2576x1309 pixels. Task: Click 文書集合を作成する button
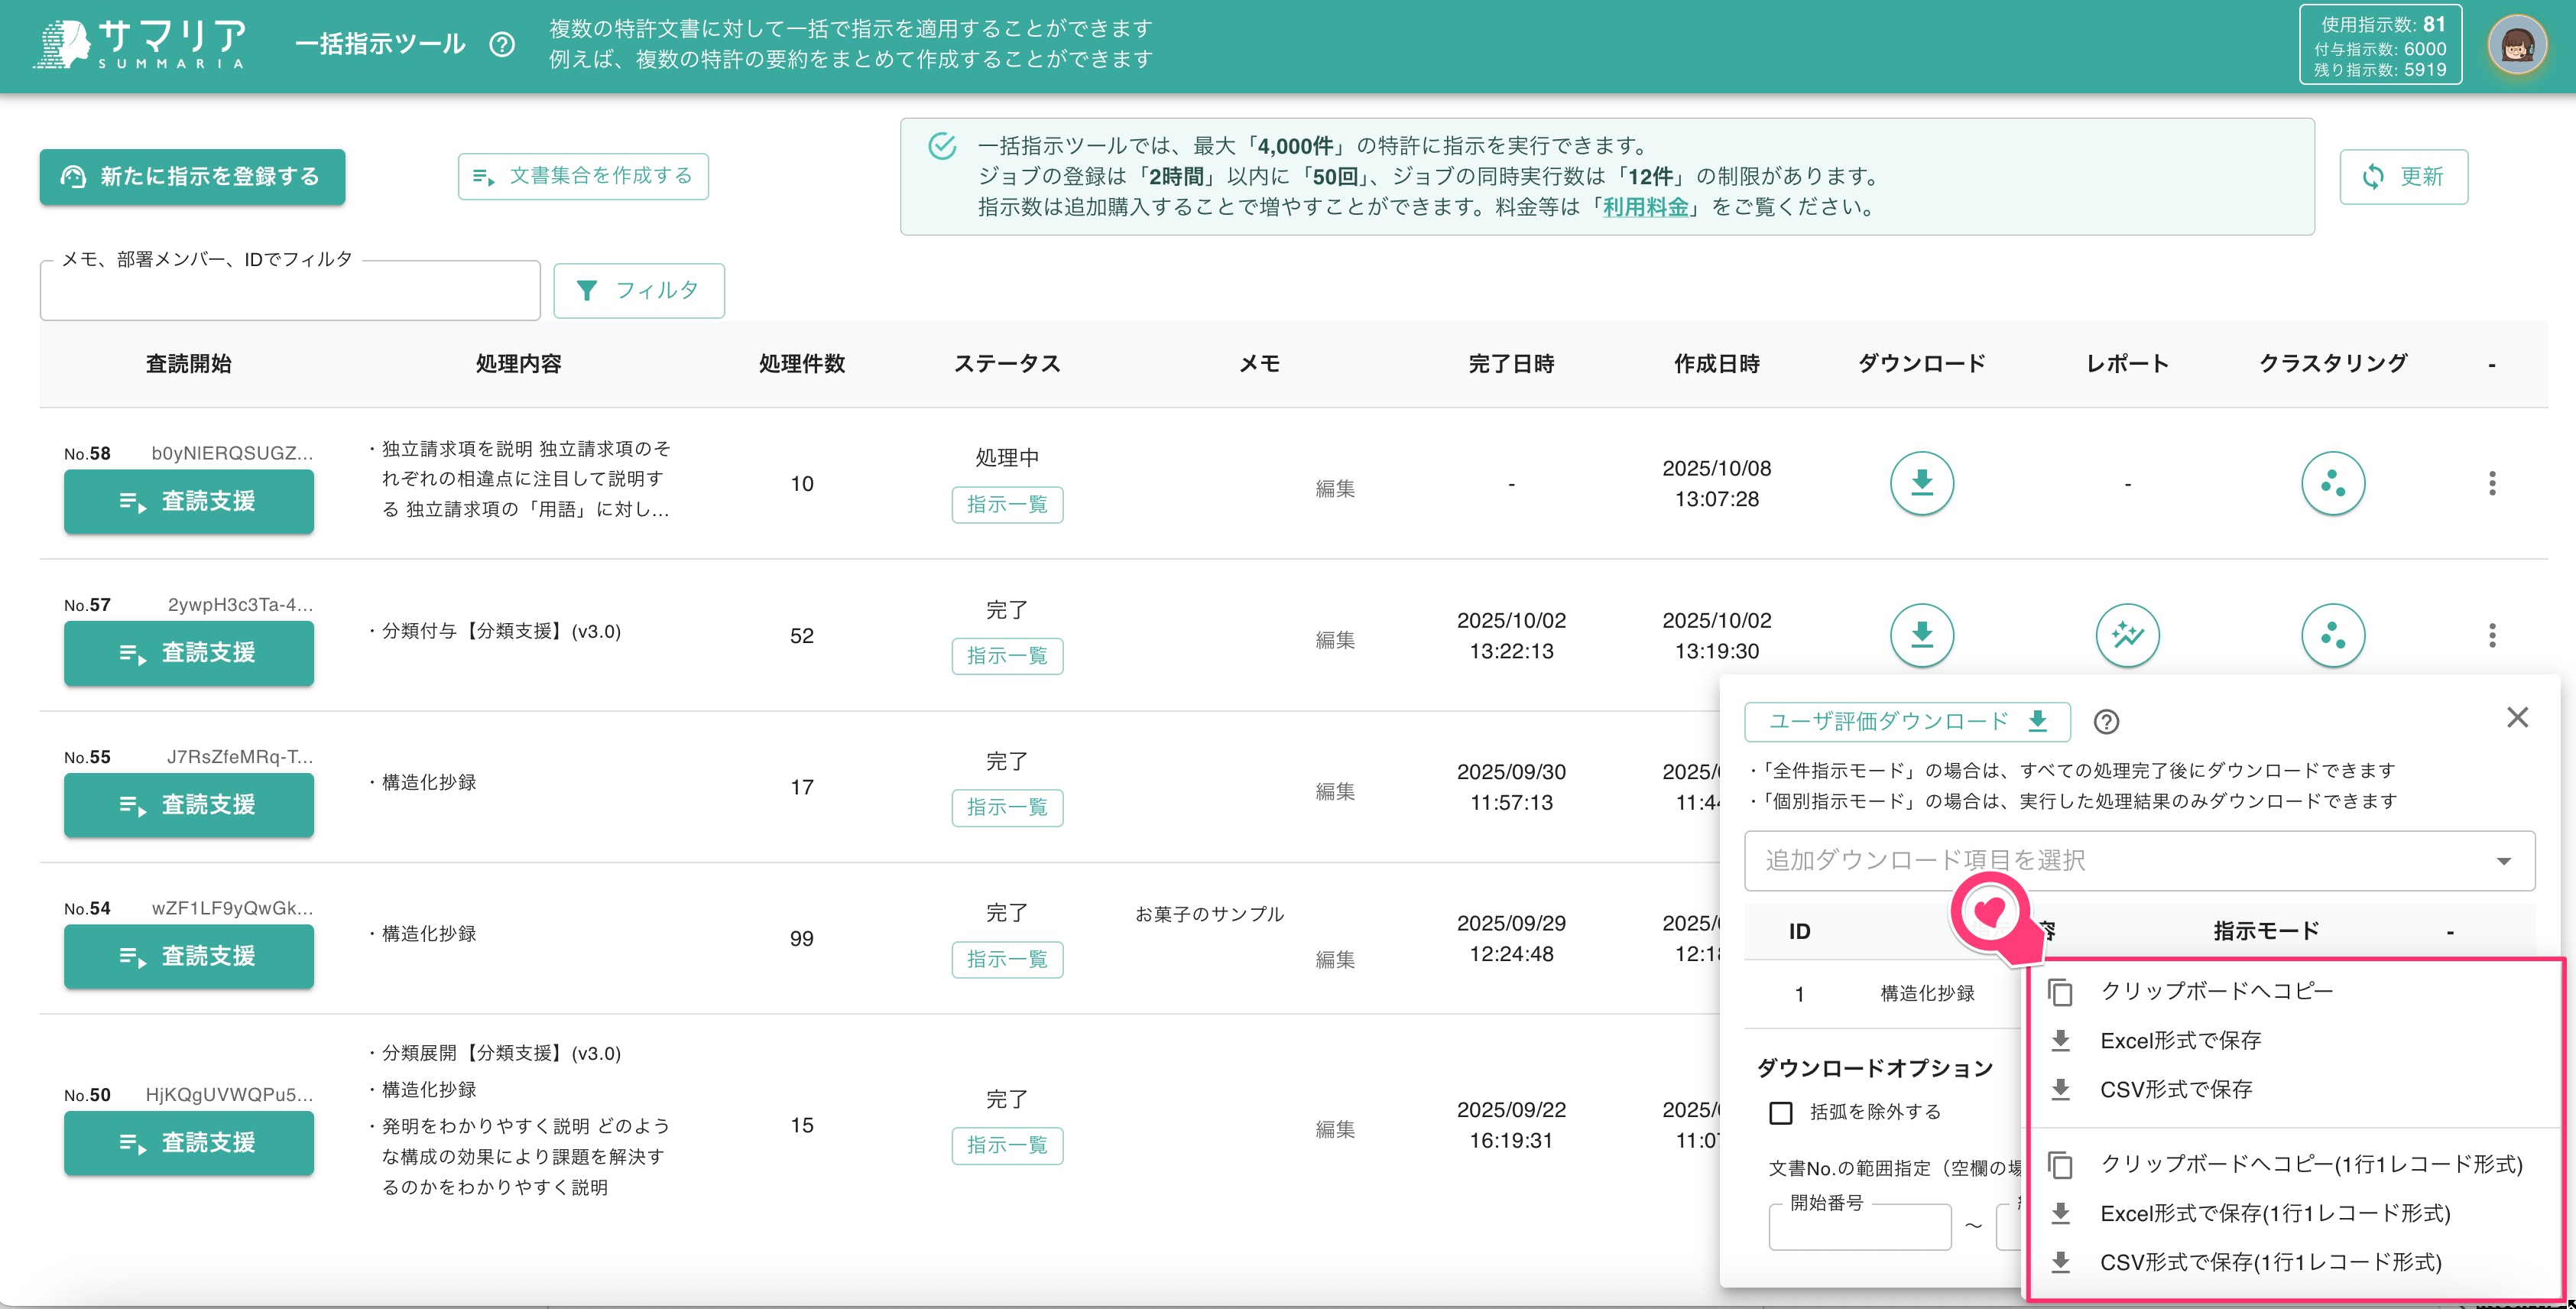coord(583,176)
